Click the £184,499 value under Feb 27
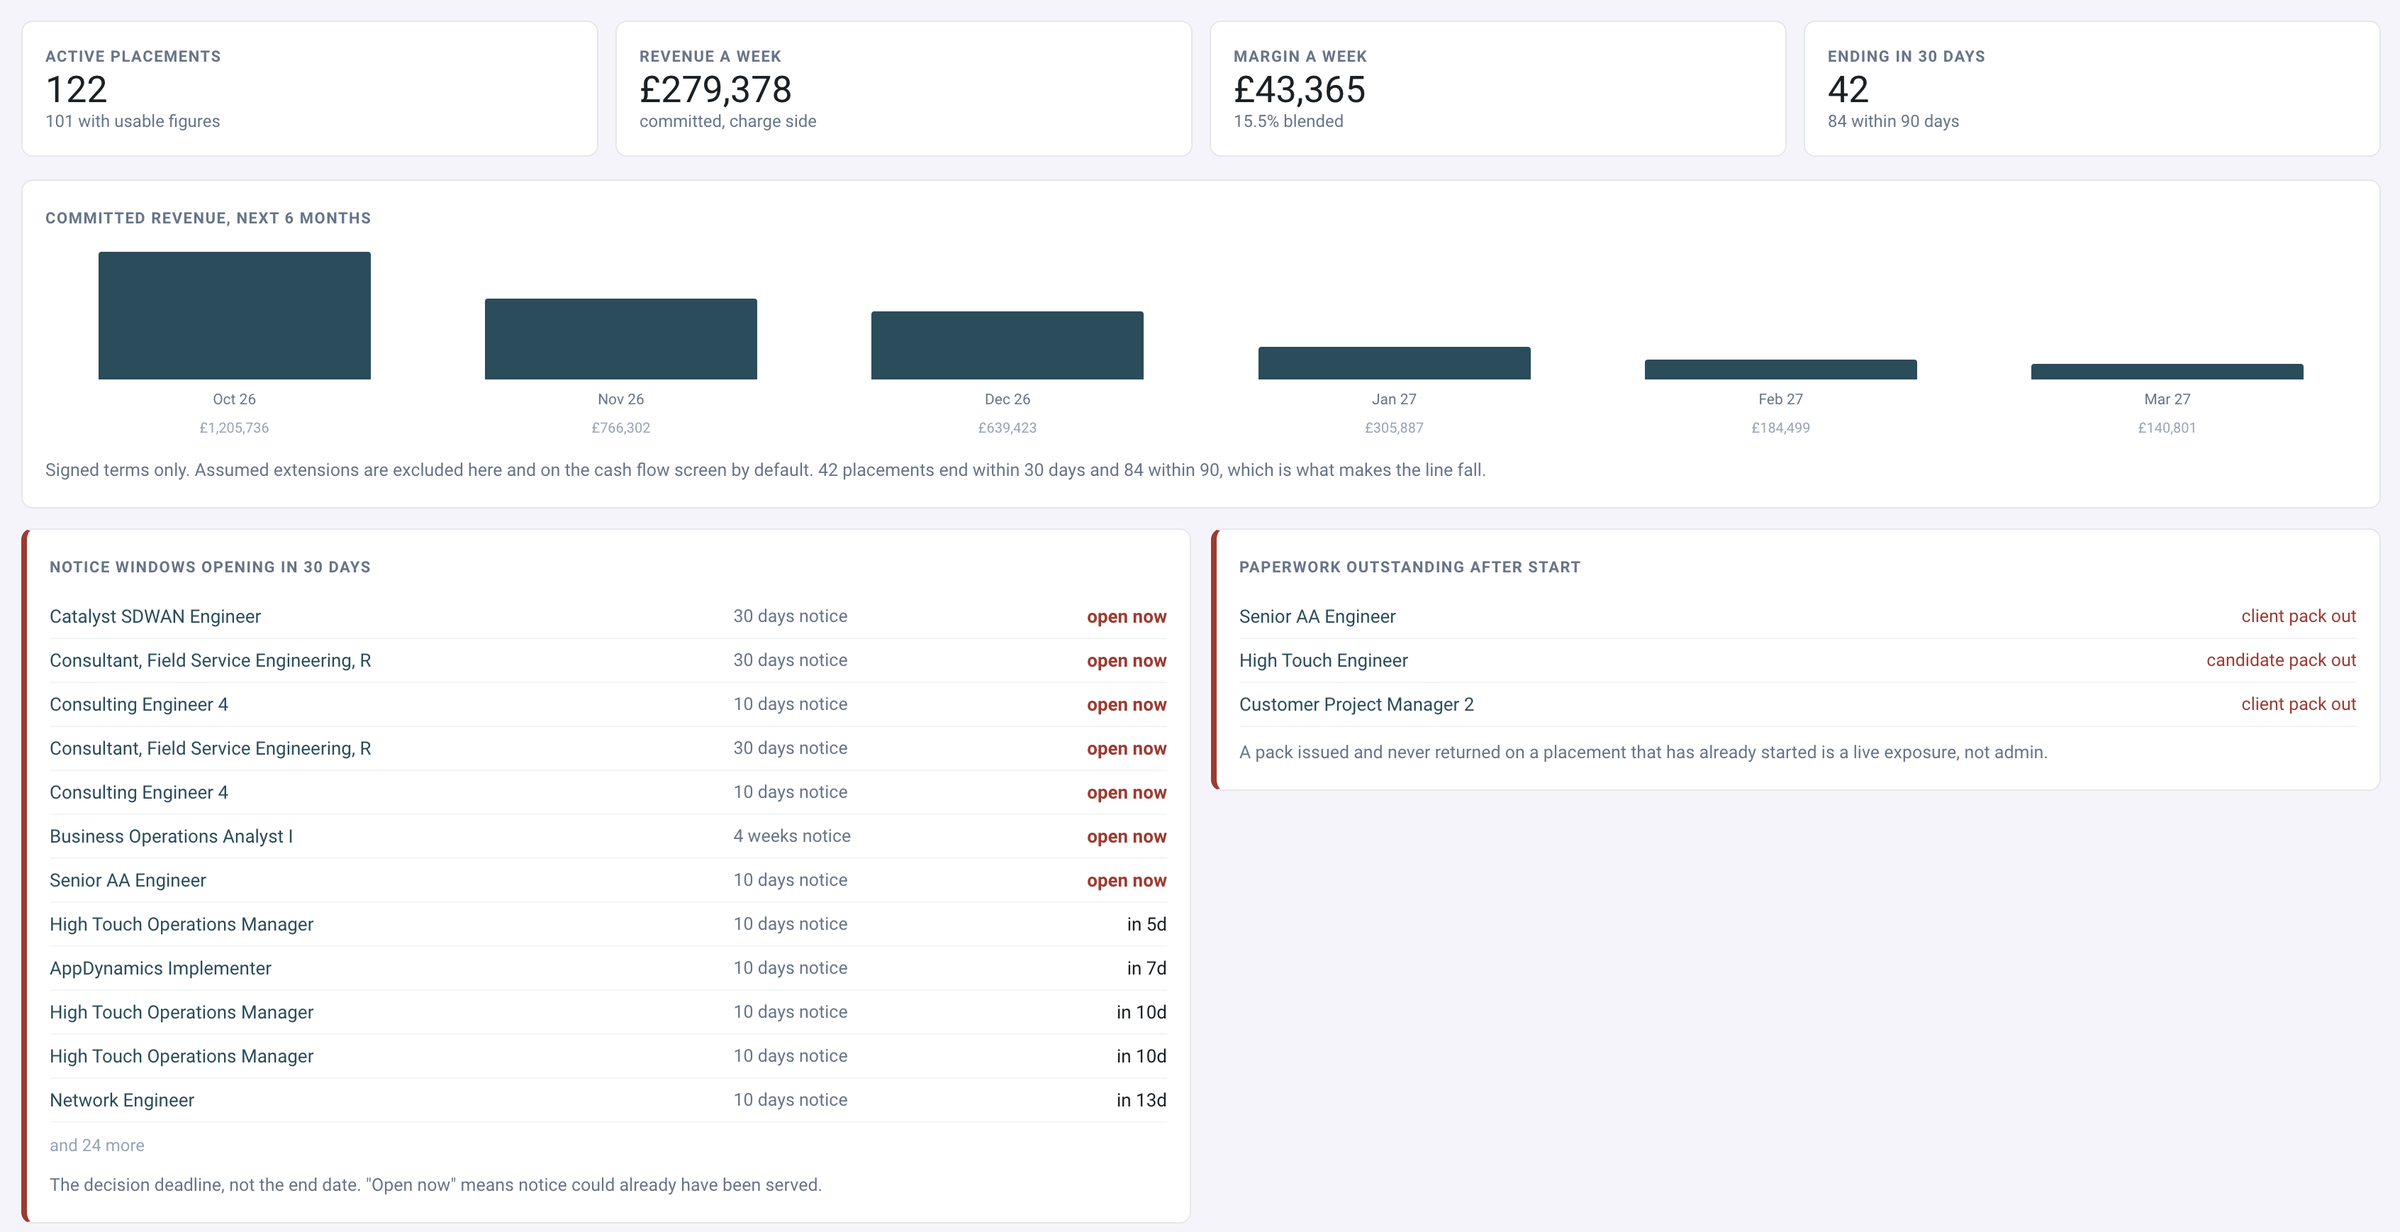This screenshot has width=2400, height=1232. tap(1781, 428)
